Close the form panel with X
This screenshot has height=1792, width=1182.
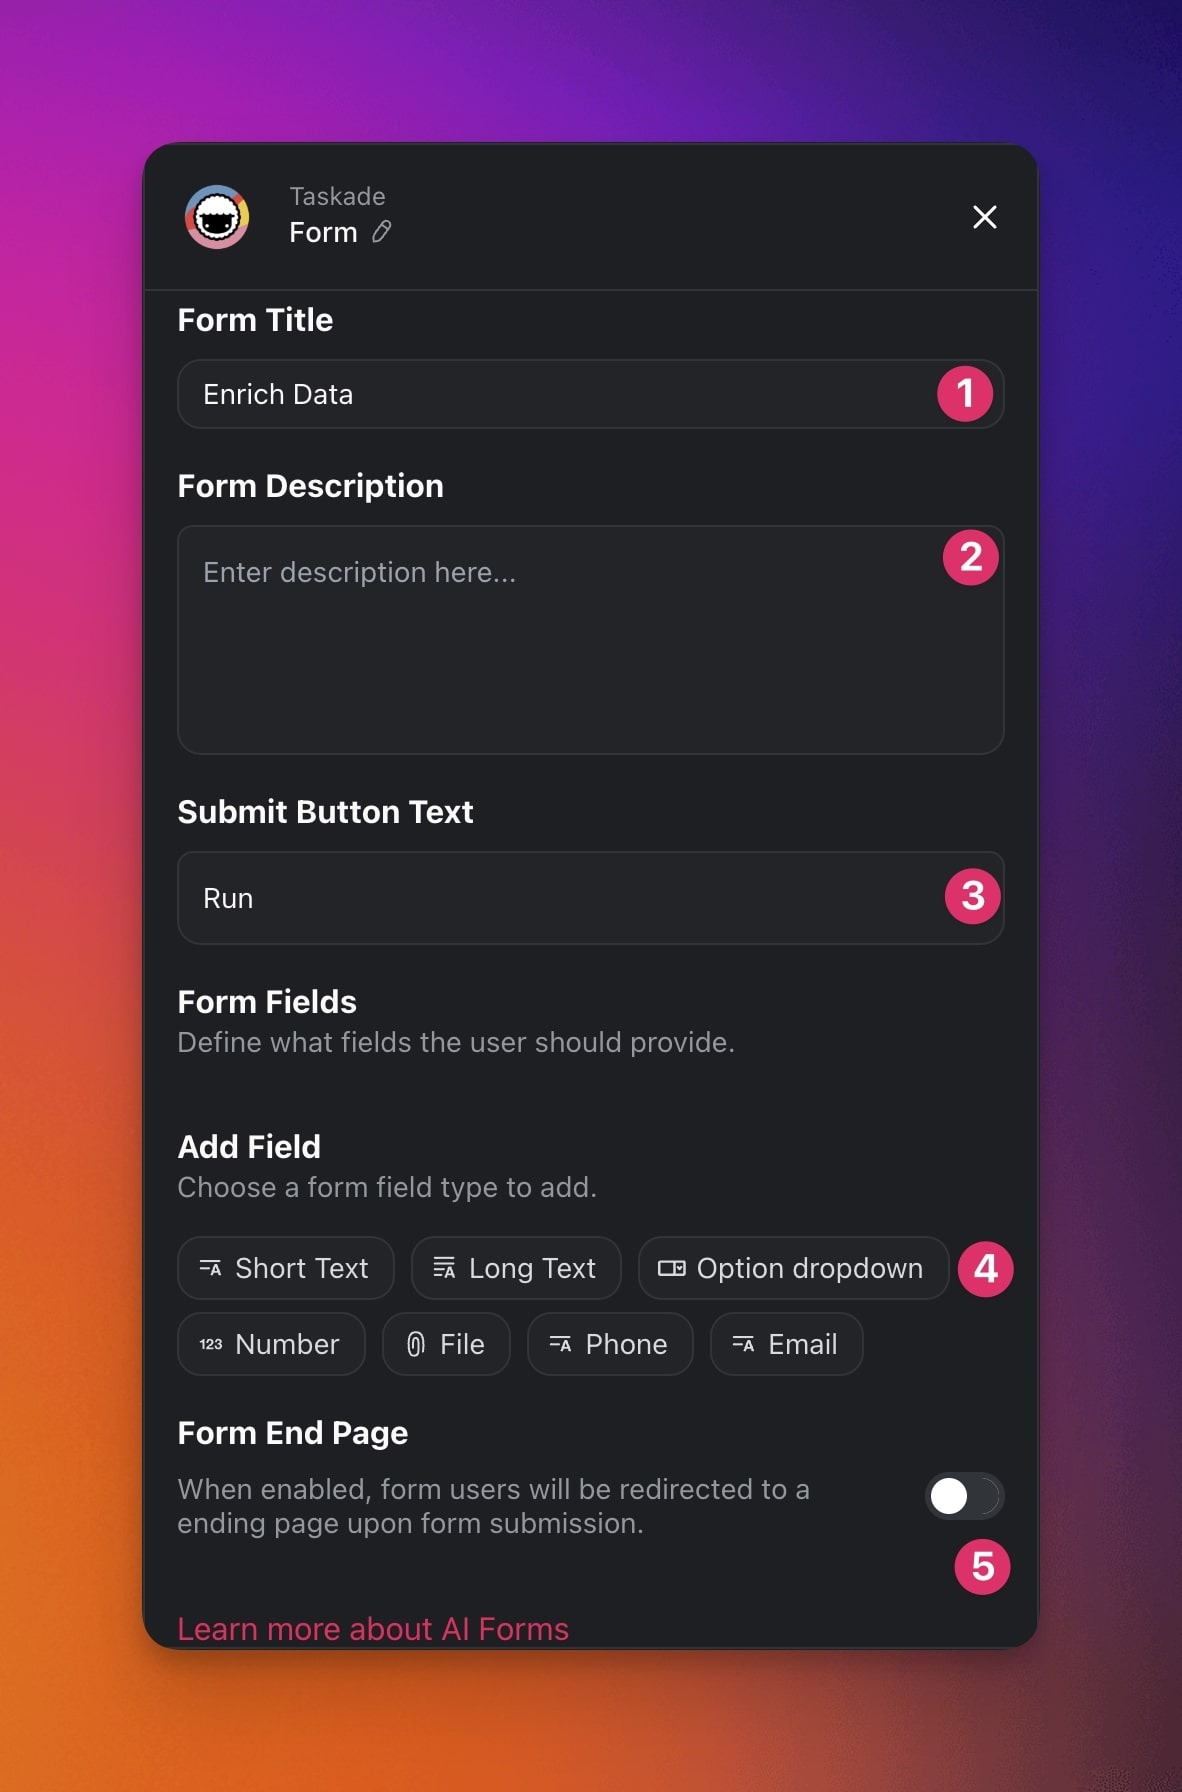click(x=985, y=217)
